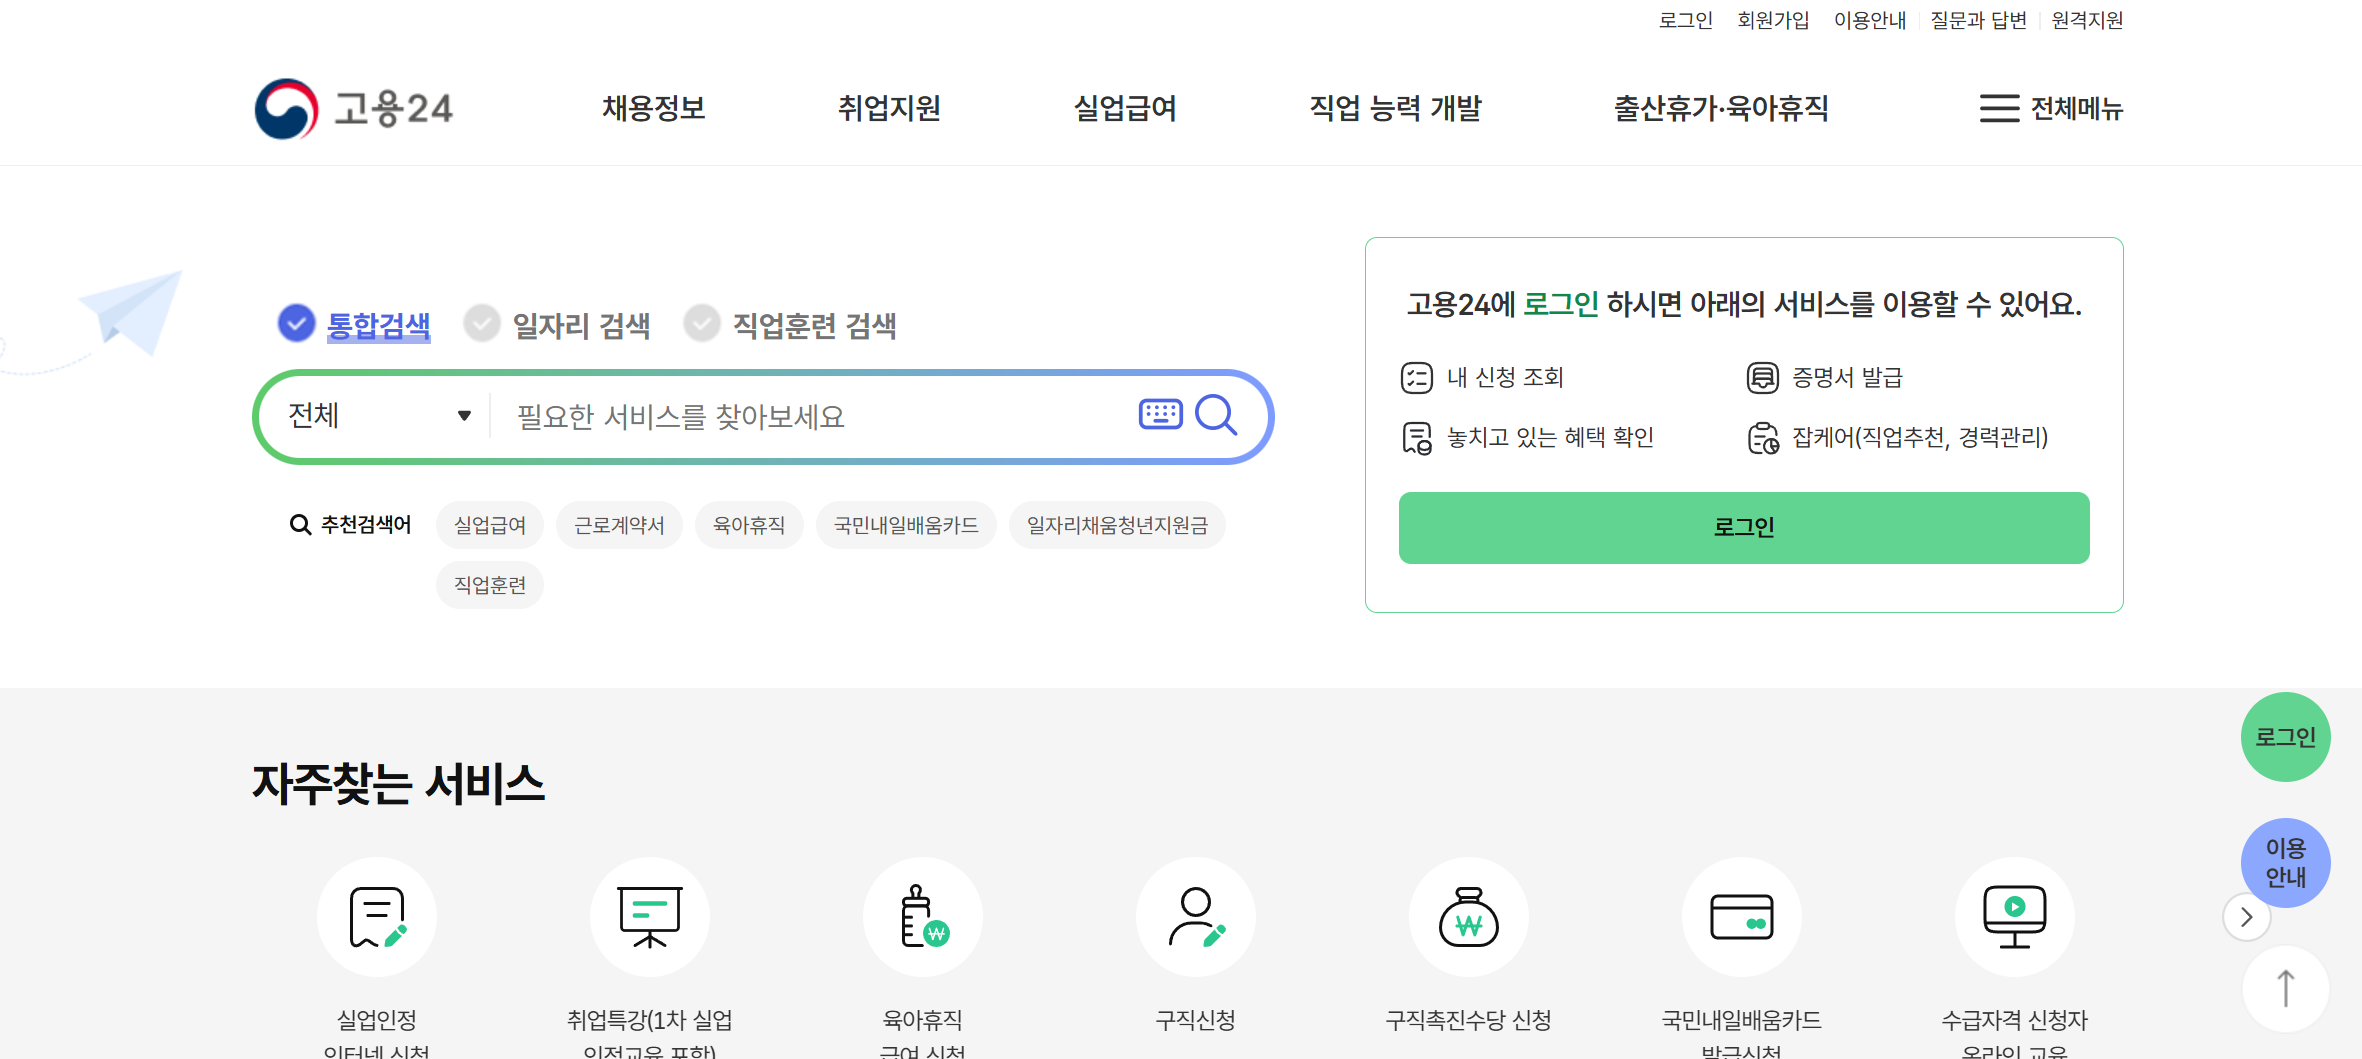2362x1059 pixels.
Task: Click the baby bottle 육아휴직 급여 신청 icon
Action: tap(922, 916)
